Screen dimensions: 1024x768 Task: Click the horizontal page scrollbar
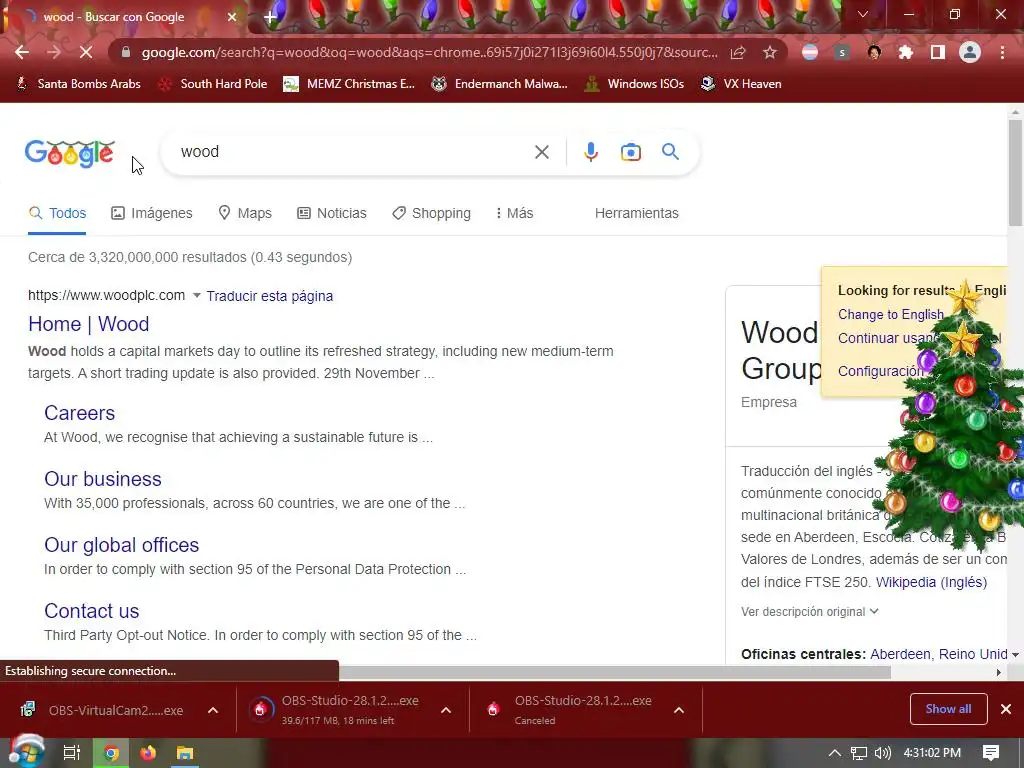click(615, 673)
